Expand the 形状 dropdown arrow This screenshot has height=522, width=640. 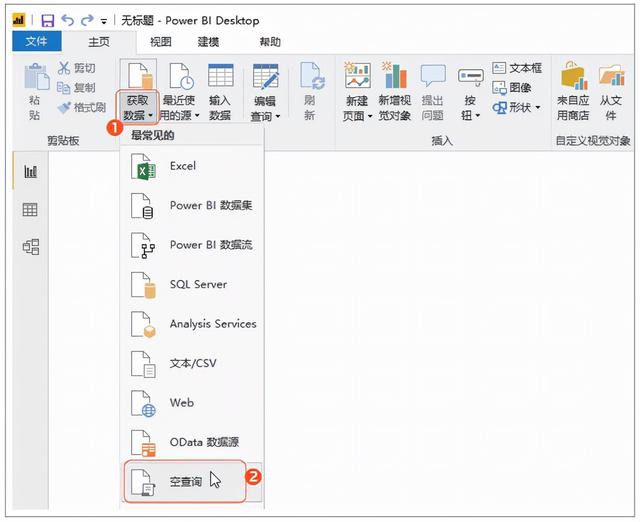538,108
